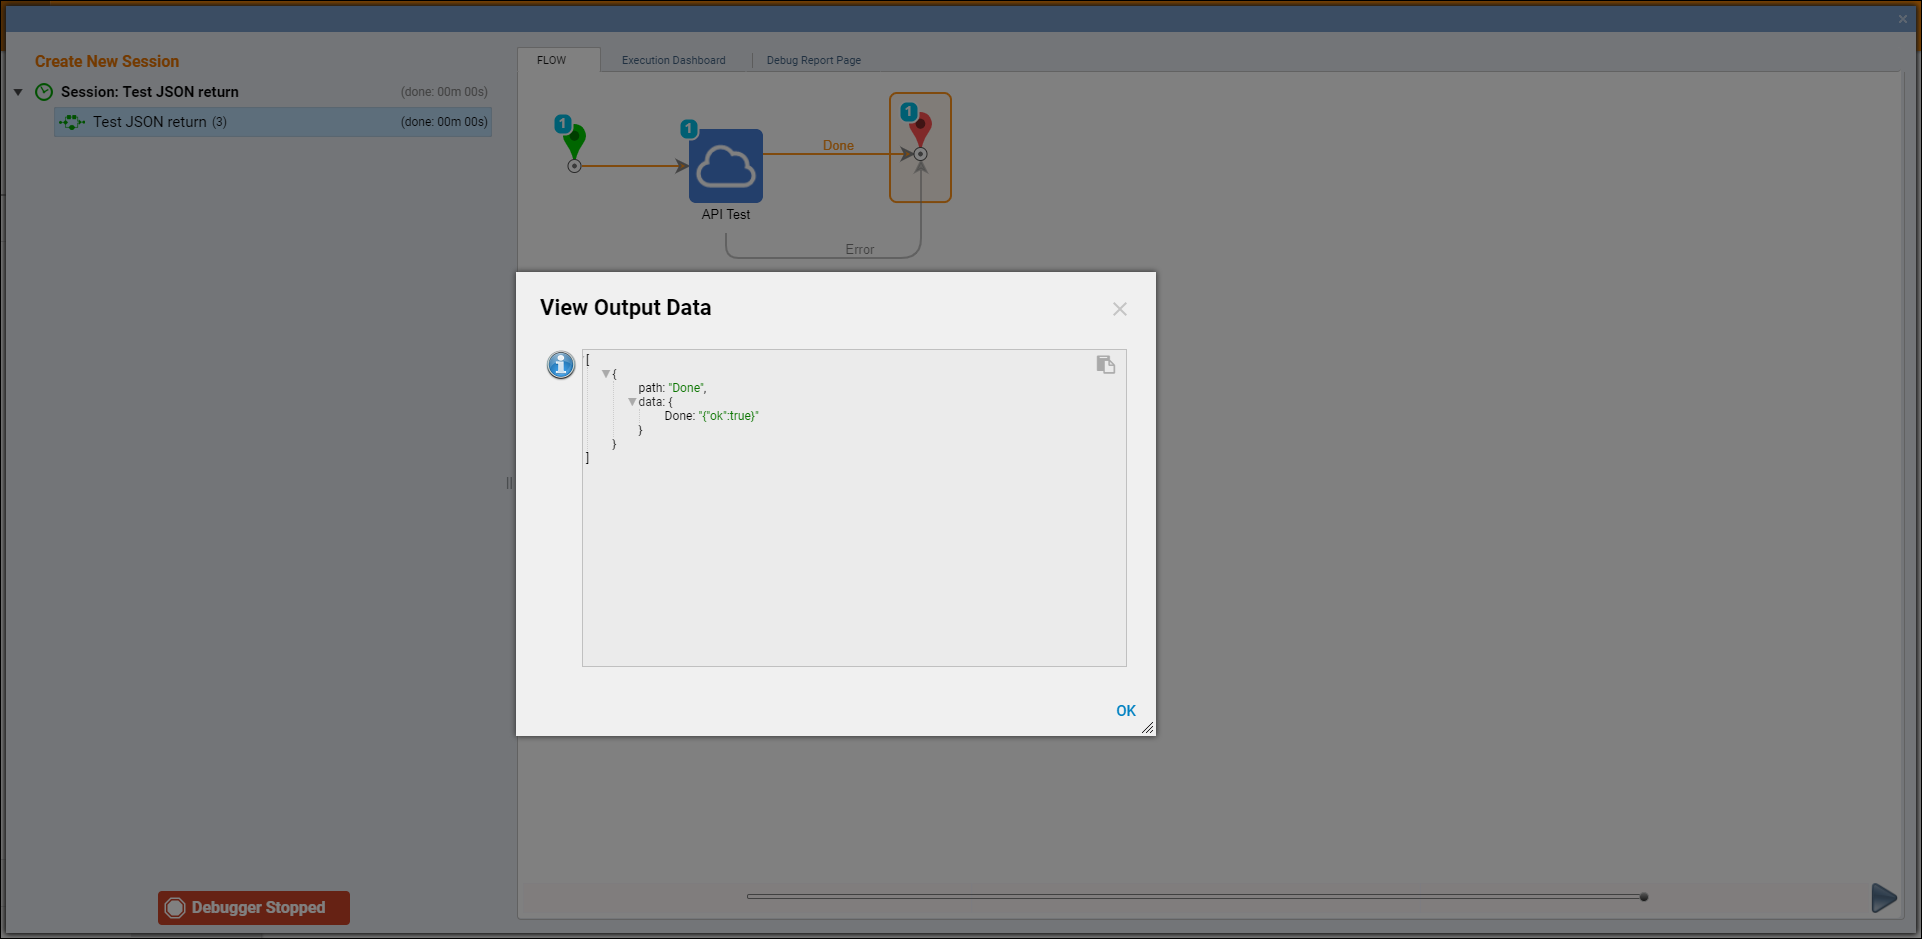1922x939 pixels.
Task: Click the copy to clipboard icon
Action: tap(1105, 365)
